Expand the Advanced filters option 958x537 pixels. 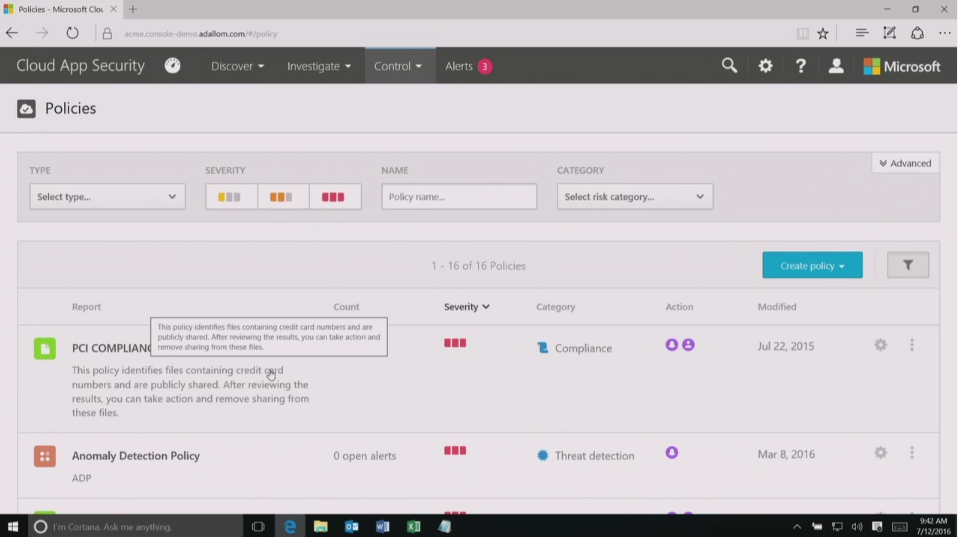(x=905, y=163)
